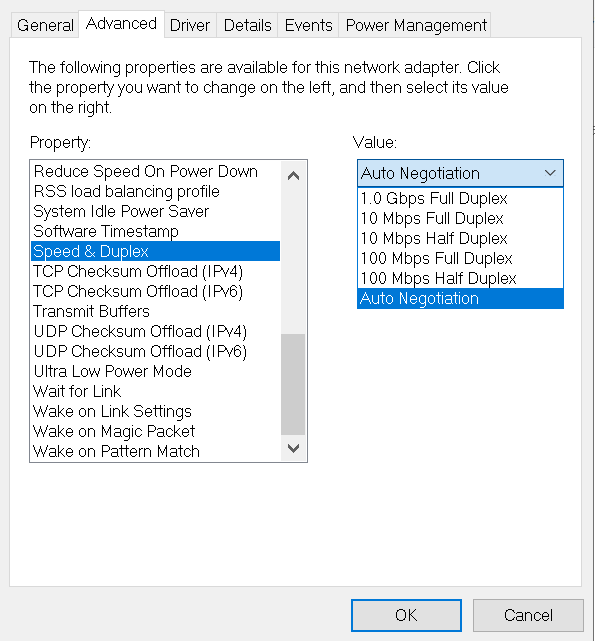Image resolution: width=595 pixels, height=641 pixels.
Task: Select Wake on Pattern Match property
Action: [x=156, y=452]
